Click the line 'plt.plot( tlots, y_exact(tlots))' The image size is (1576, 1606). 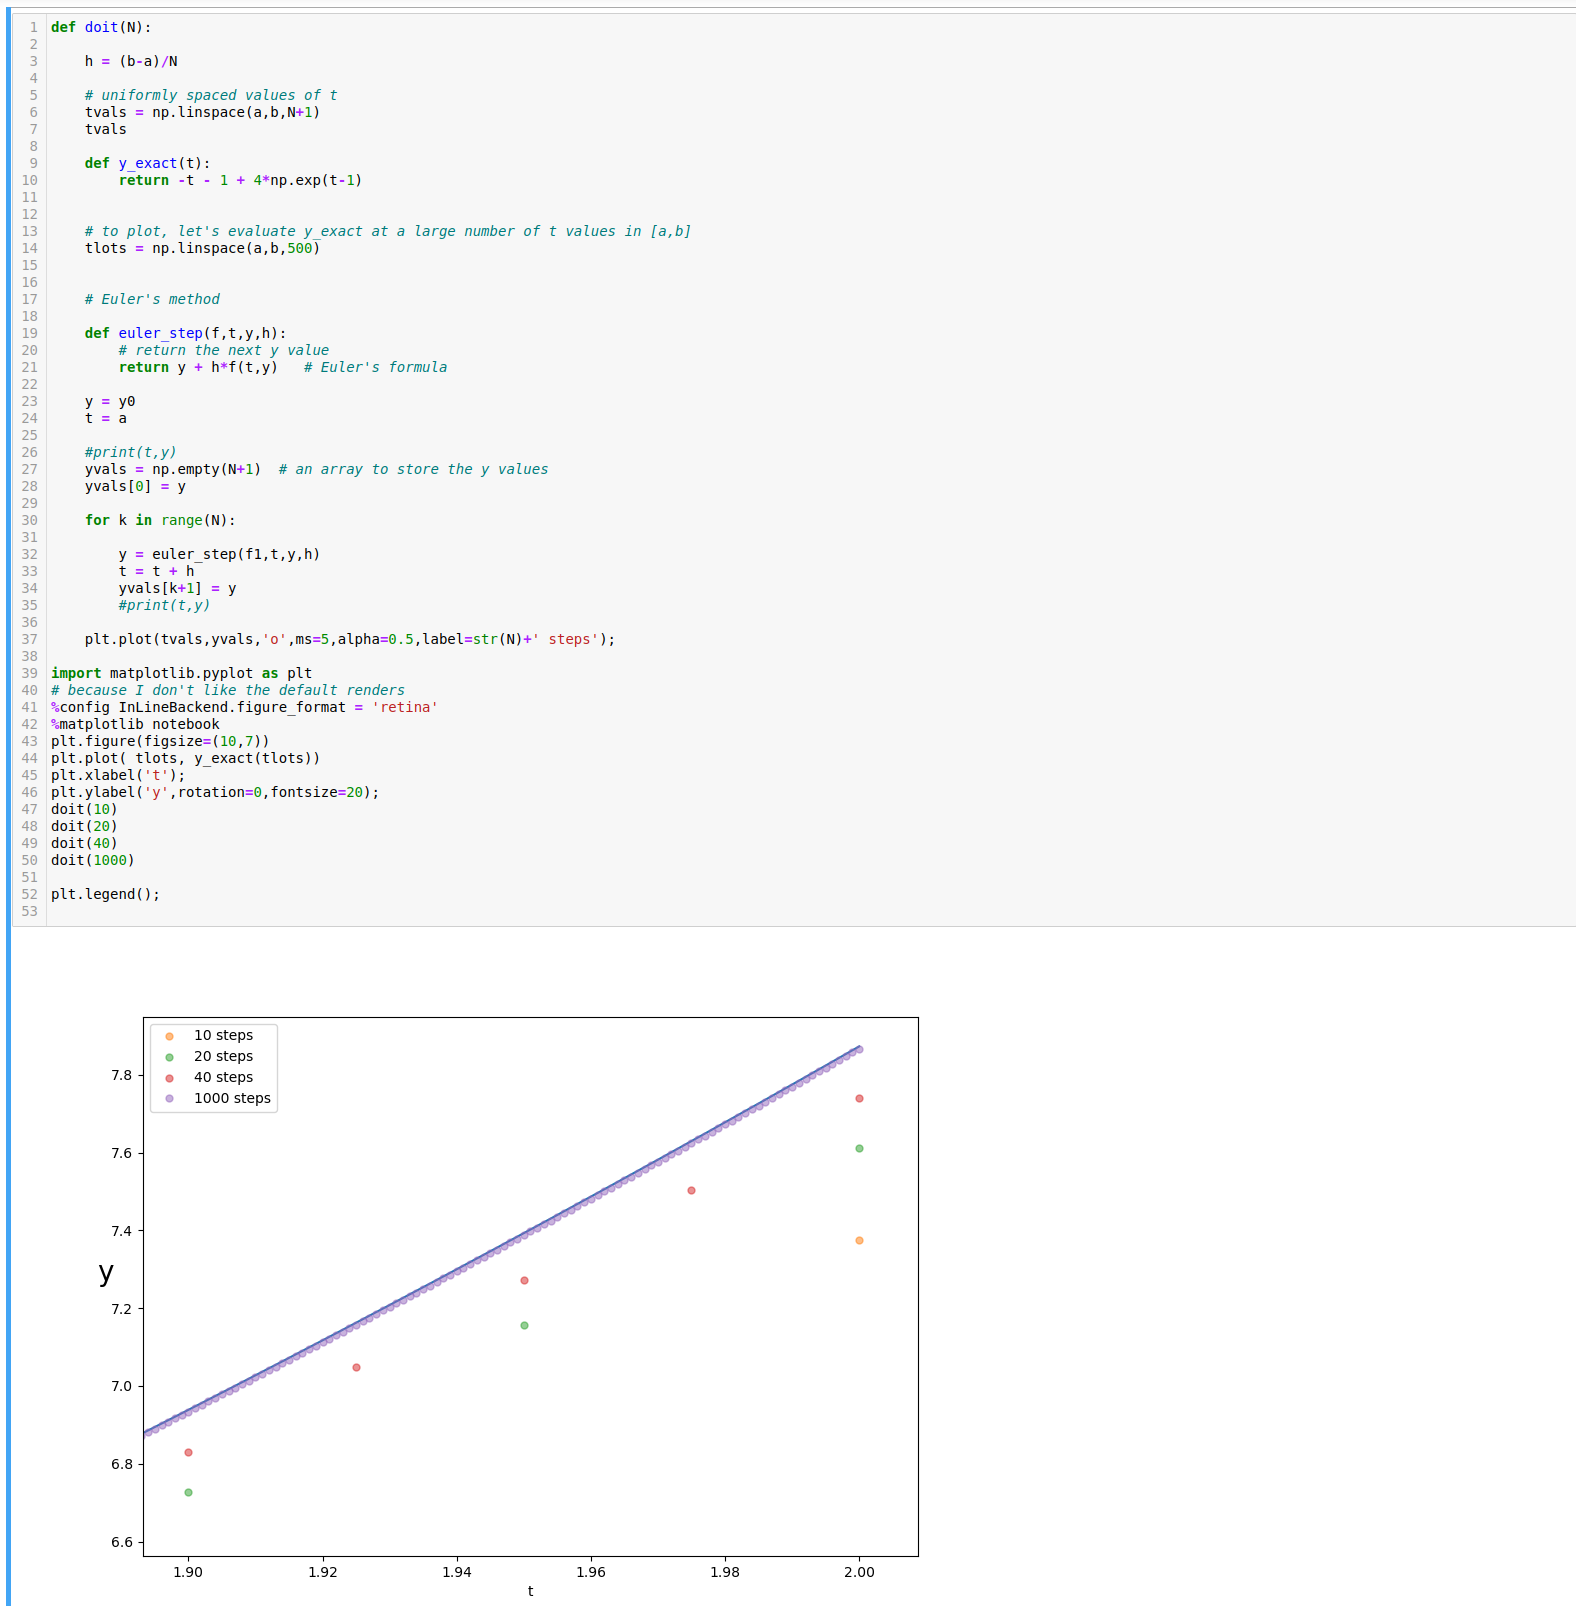point(185,758)
